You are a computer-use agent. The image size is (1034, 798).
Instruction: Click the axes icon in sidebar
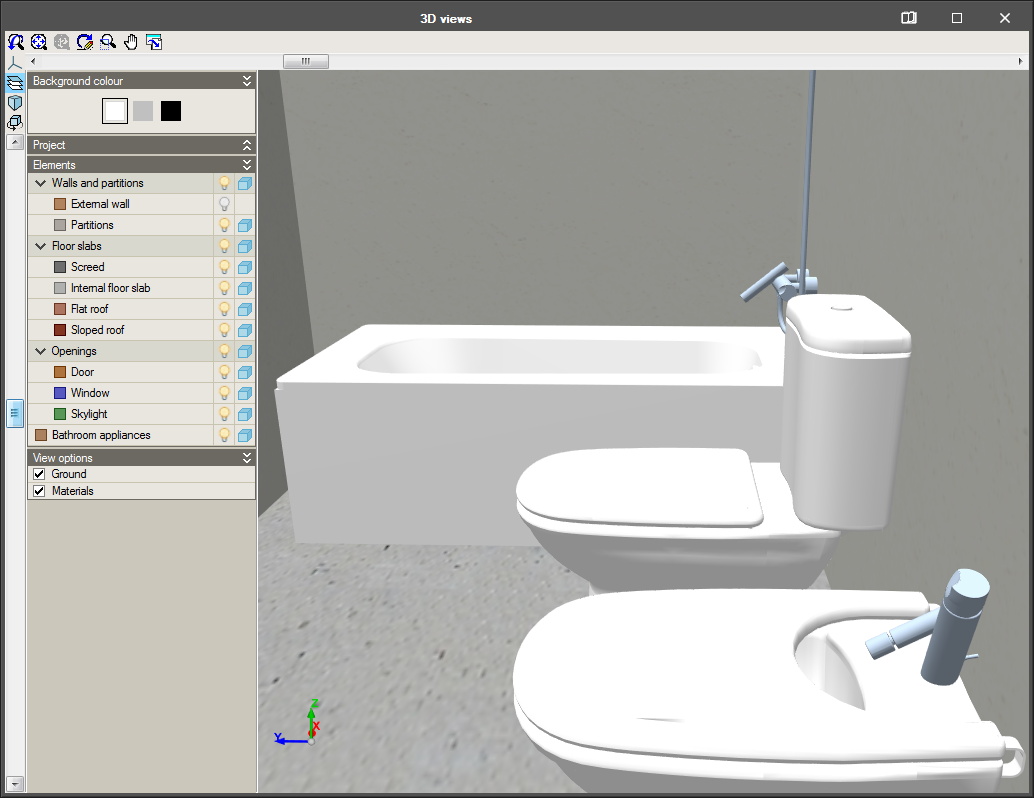click(x=15, y=63)
